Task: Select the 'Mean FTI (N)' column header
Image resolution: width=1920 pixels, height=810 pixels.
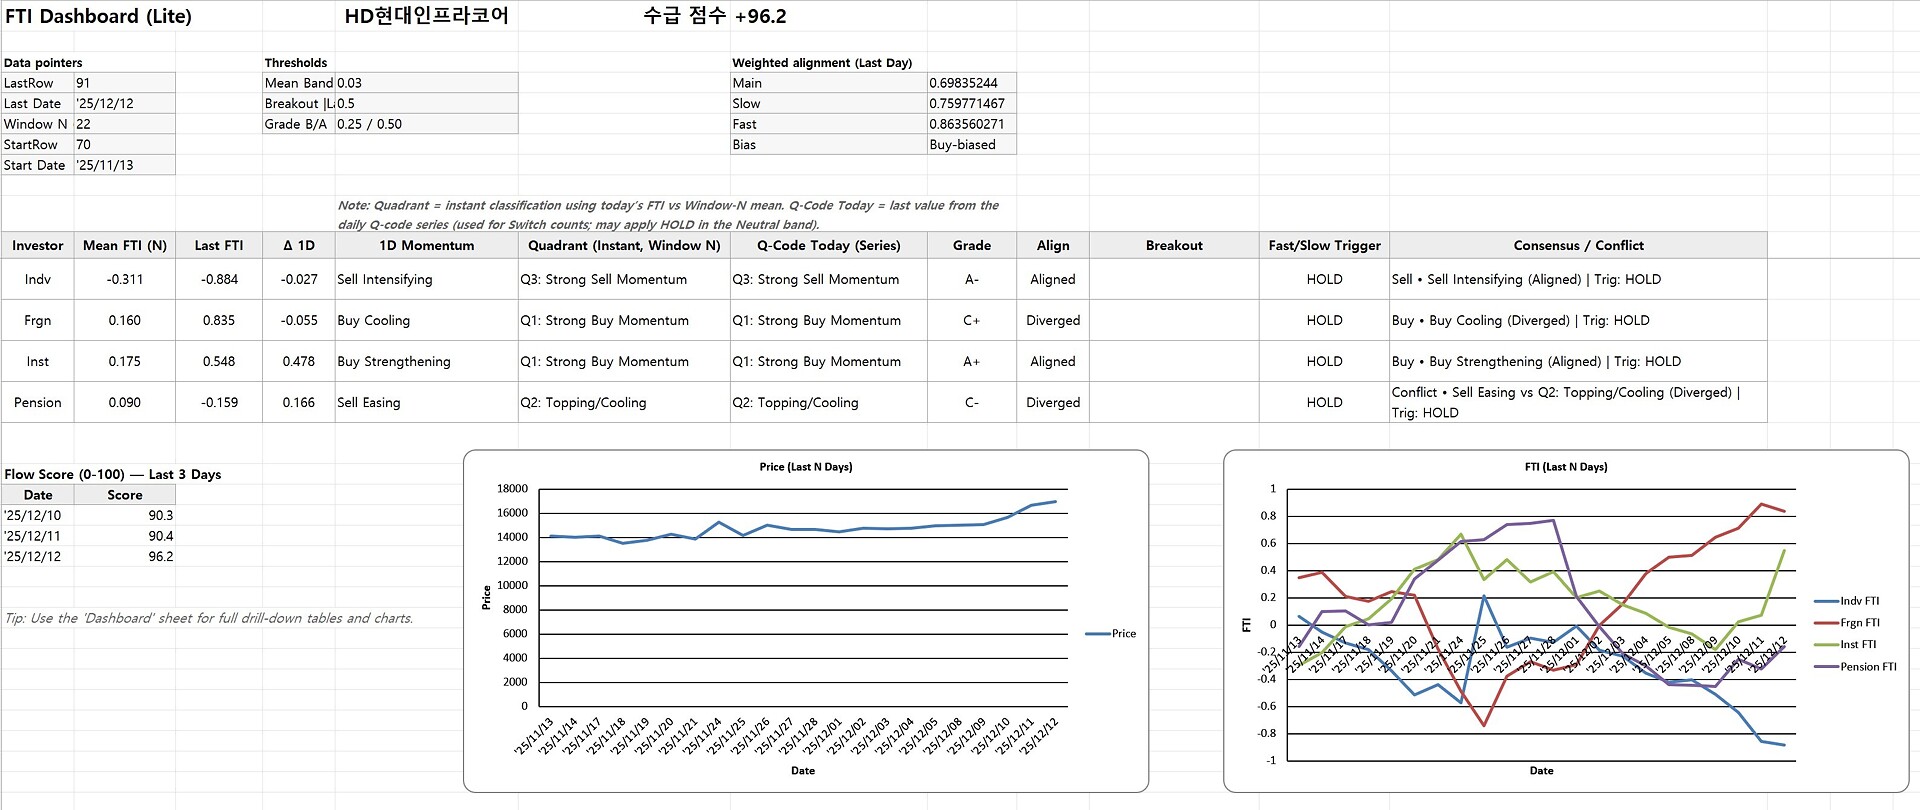Action: [x=125, y=246]
